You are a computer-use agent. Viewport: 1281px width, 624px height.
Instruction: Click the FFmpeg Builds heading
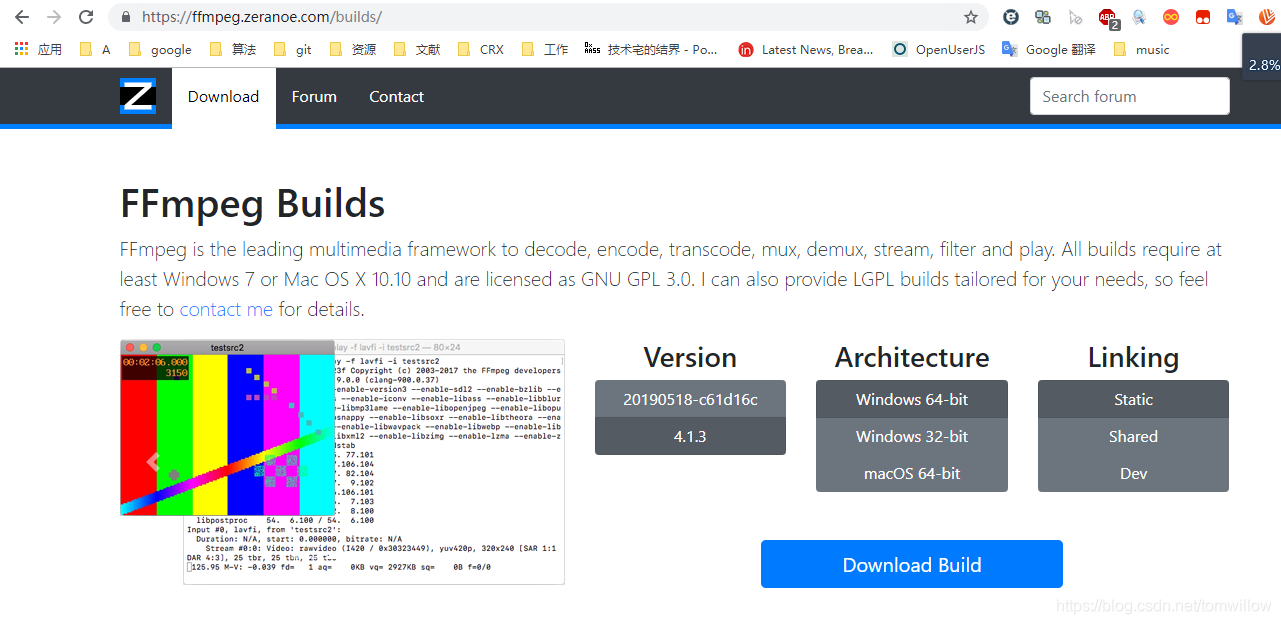[x=252, y=204]
